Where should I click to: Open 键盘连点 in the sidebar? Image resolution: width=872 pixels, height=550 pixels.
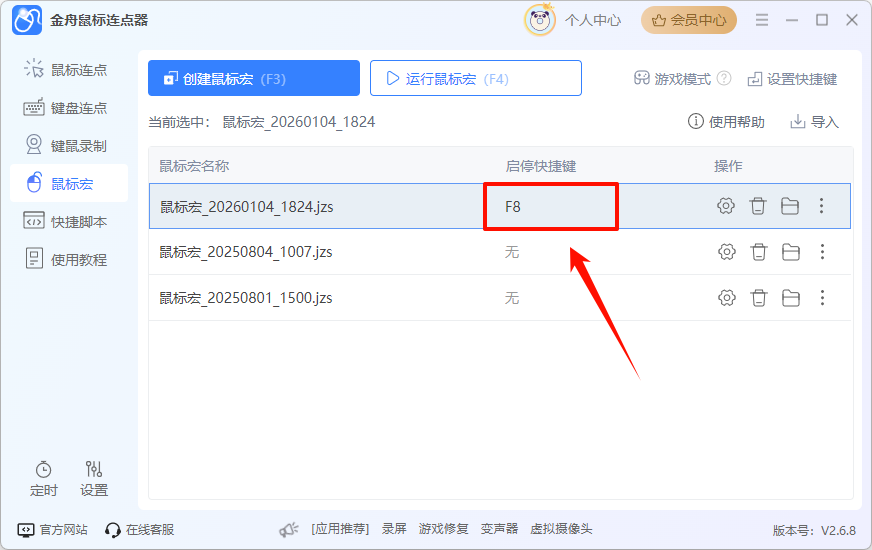67,108
